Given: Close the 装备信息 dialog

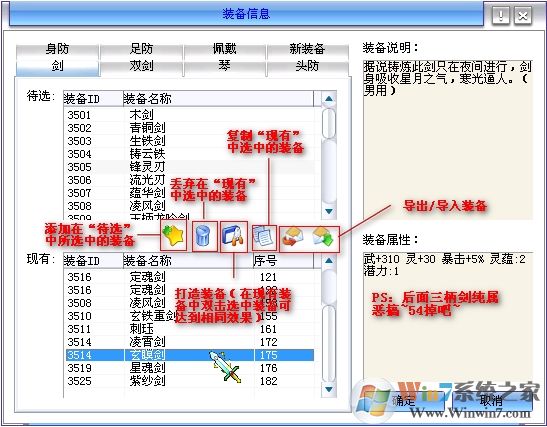Looking at the screenshot, I should pos(523,16).
